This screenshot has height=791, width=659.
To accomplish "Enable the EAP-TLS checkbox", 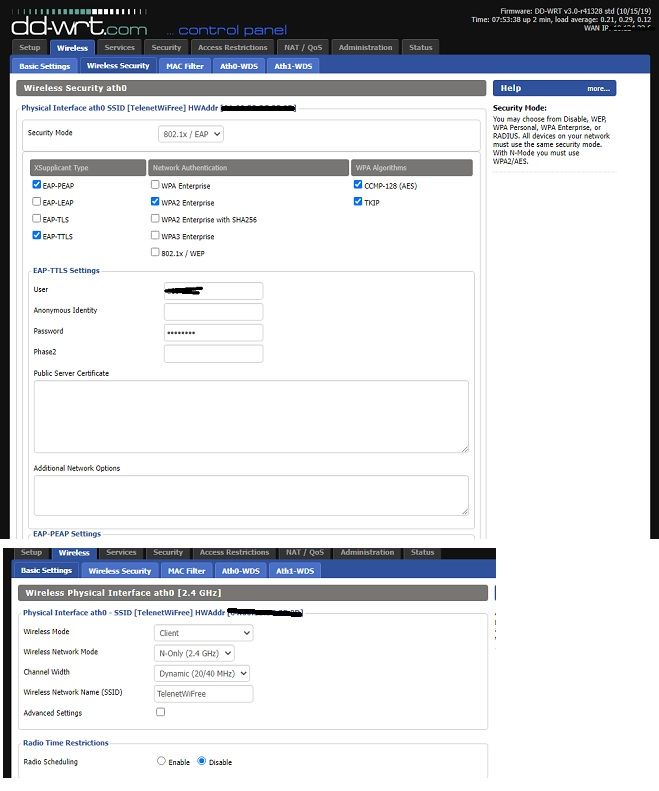I will (37, 219).
